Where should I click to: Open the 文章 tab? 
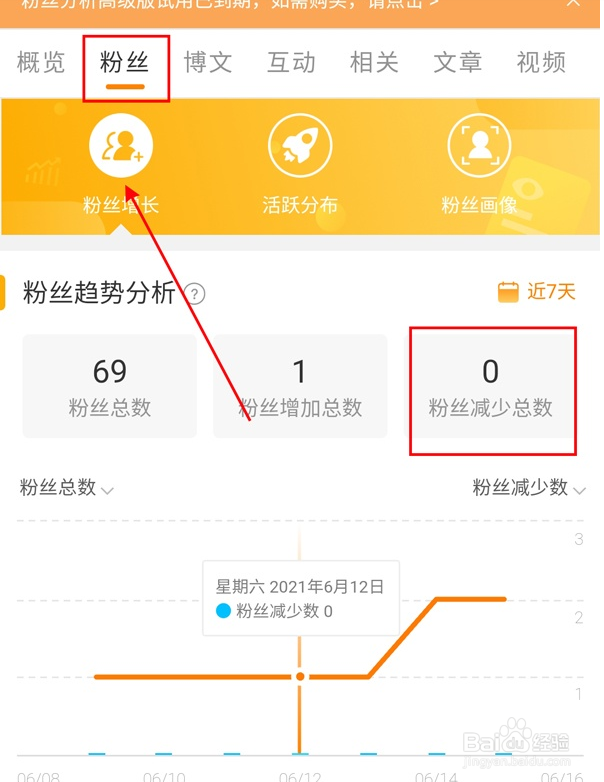tap(458, 63)
